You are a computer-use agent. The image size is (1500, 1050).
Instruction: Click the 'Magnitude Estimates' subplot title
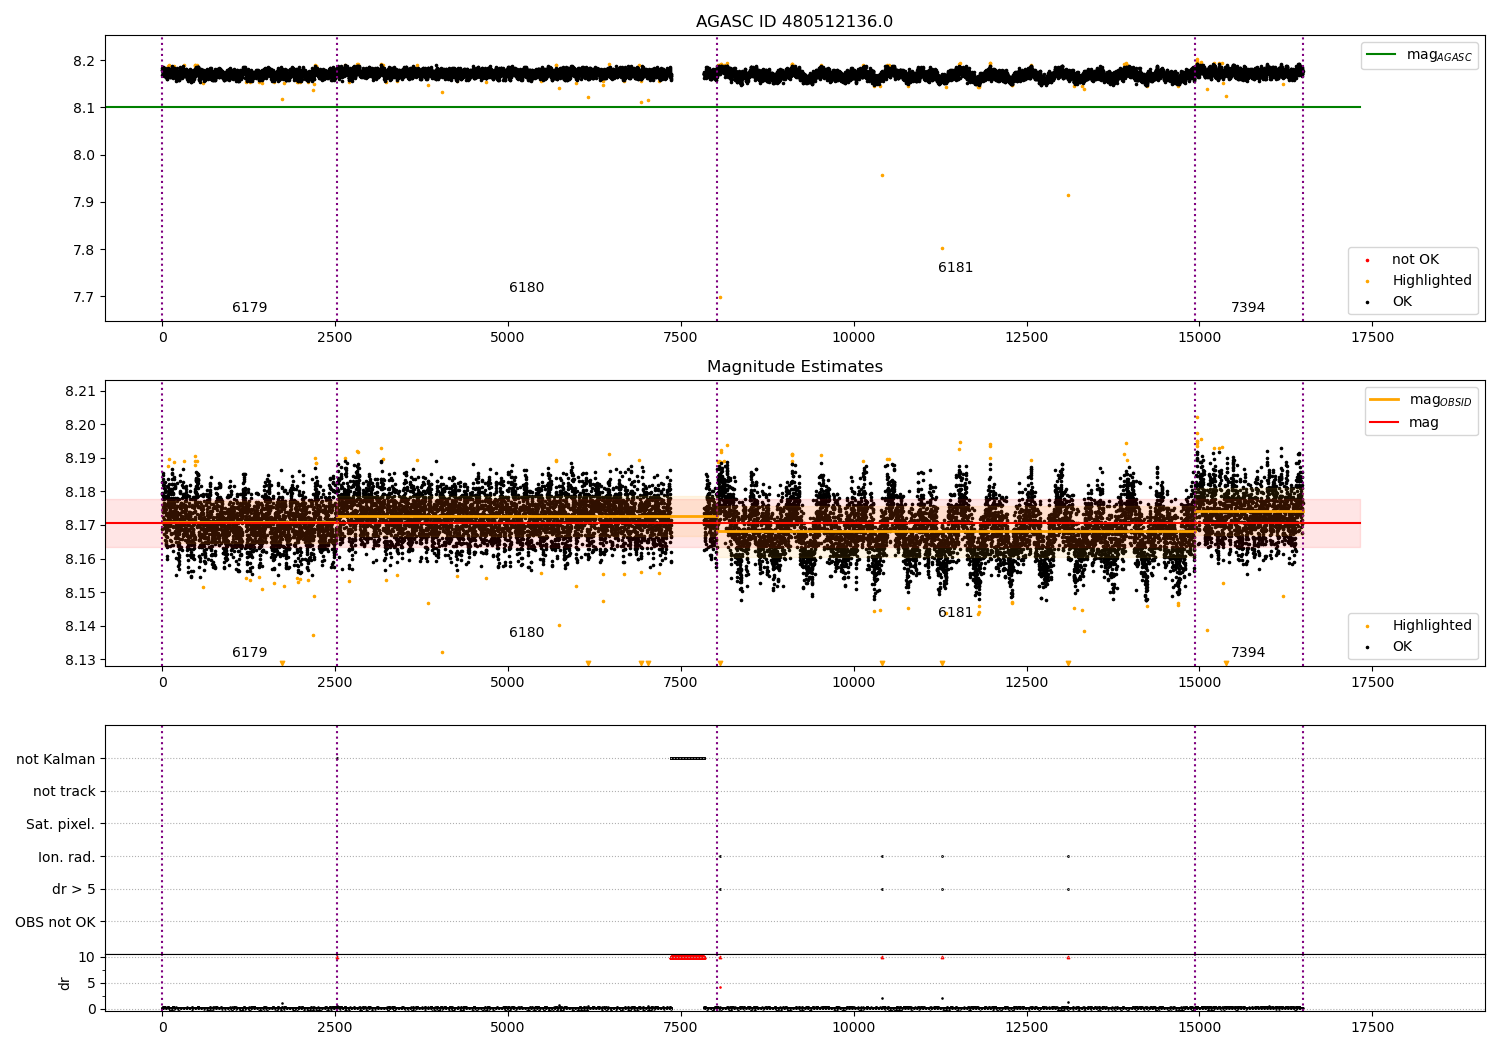click(x=794, y=367)
